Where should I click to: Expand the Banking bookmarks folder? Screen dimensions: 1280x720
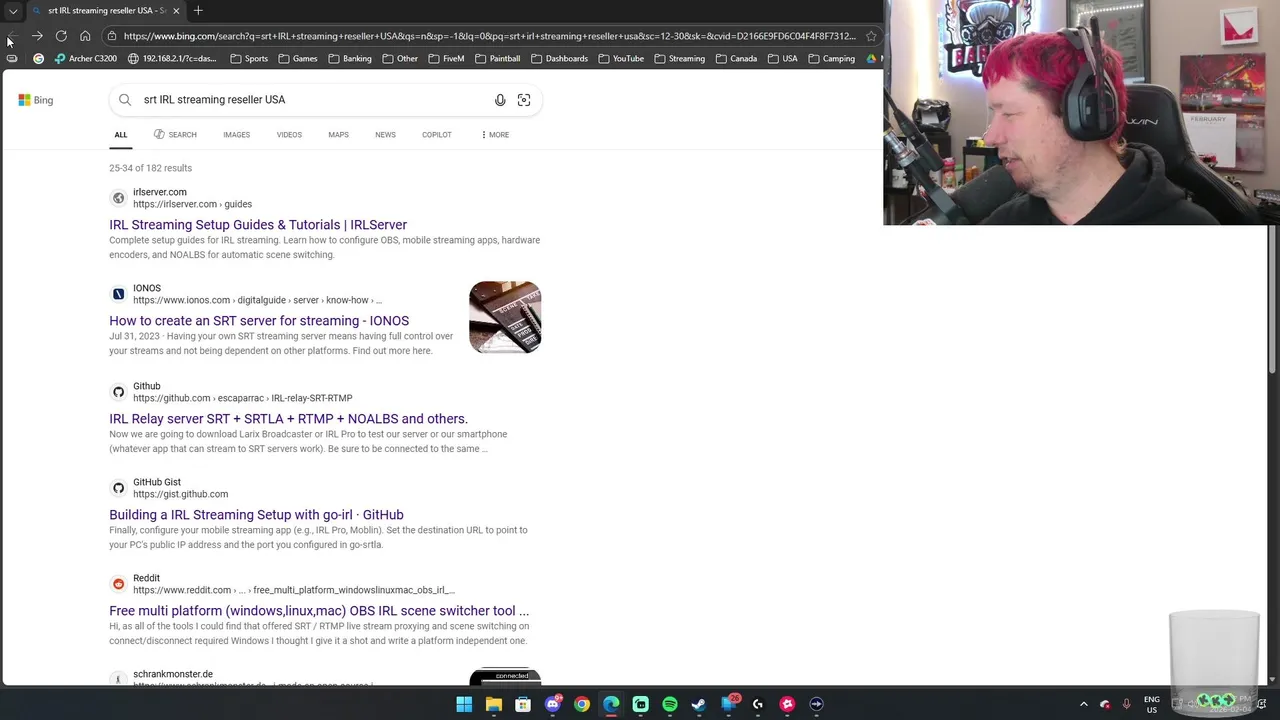click(349, 58)
